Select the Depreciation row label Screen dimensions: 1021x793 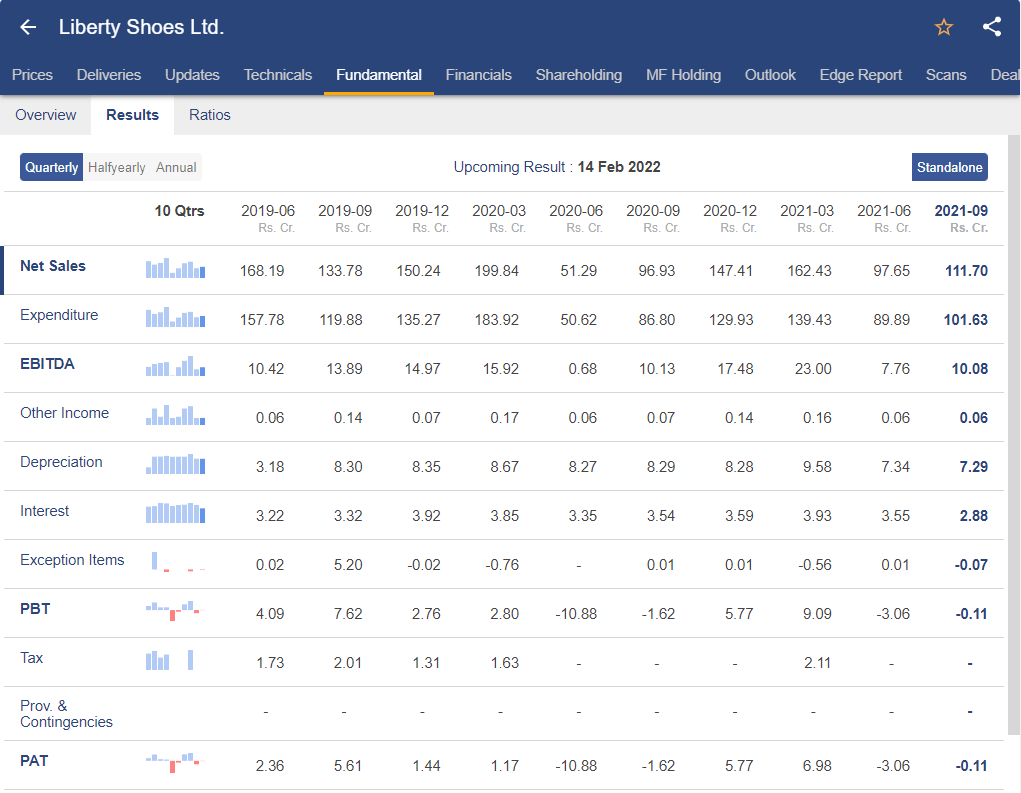click(x=61, y=462)
